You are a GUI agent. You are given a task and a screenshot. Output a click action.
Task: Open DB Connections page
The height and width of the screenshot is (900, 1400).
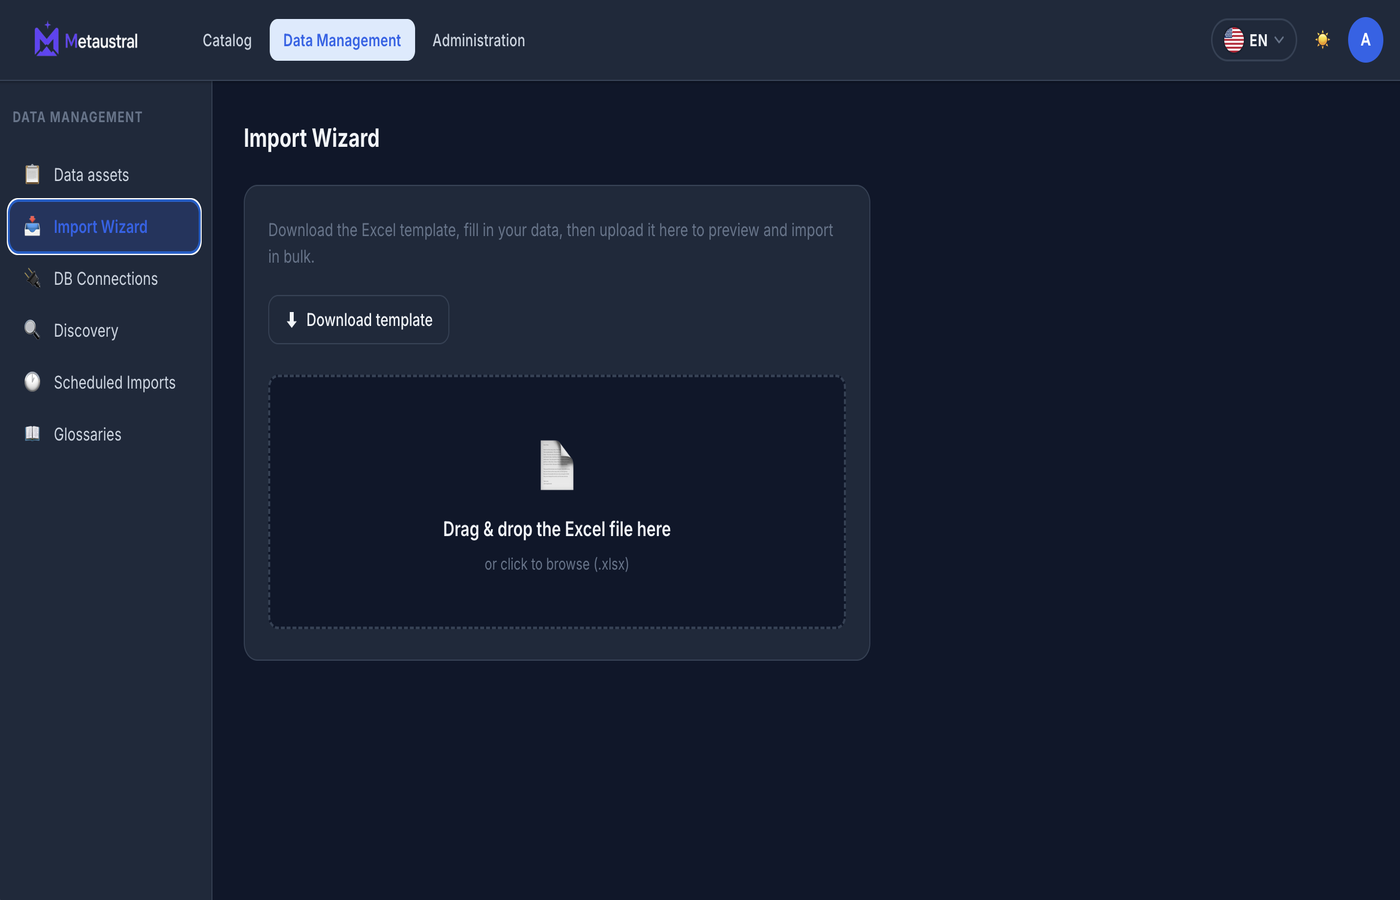[104, 279]
